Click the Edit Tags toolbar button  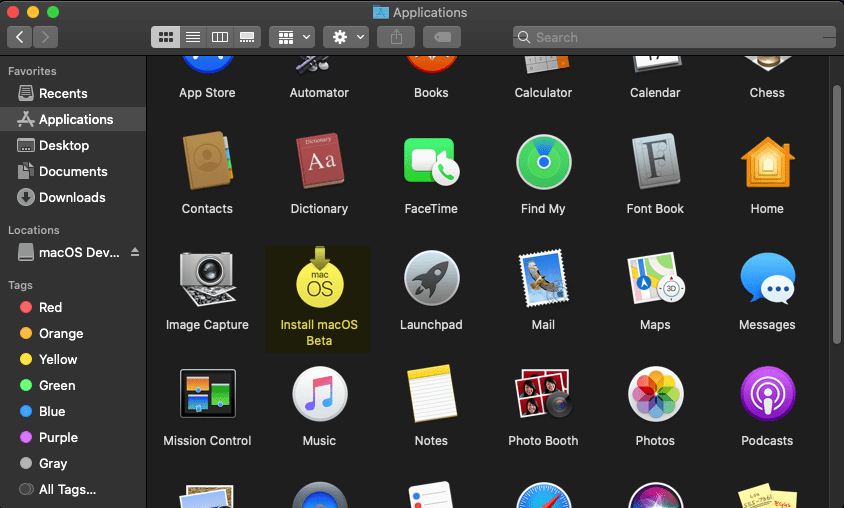442,37
